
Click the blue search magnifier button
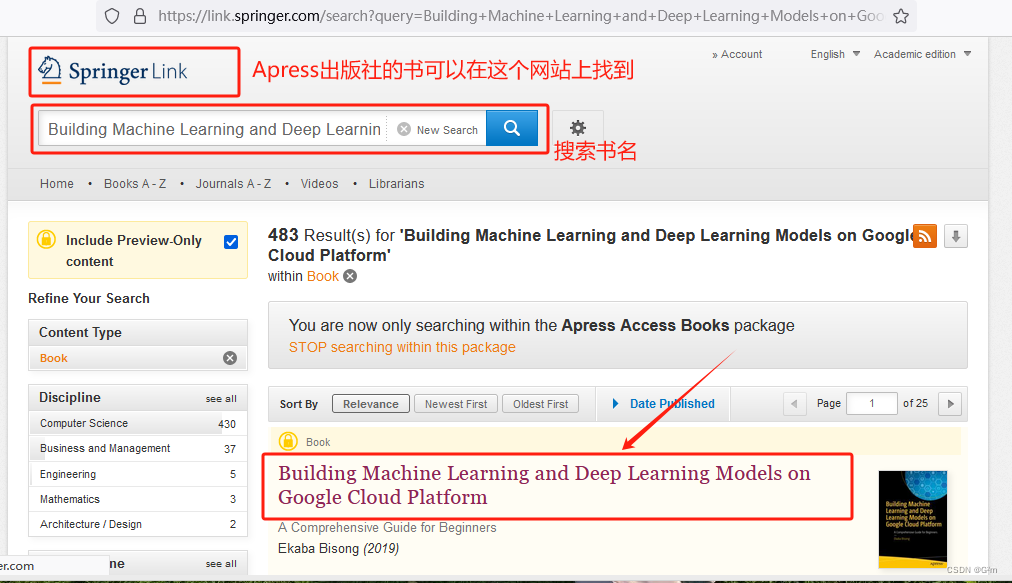coord(512,128)
